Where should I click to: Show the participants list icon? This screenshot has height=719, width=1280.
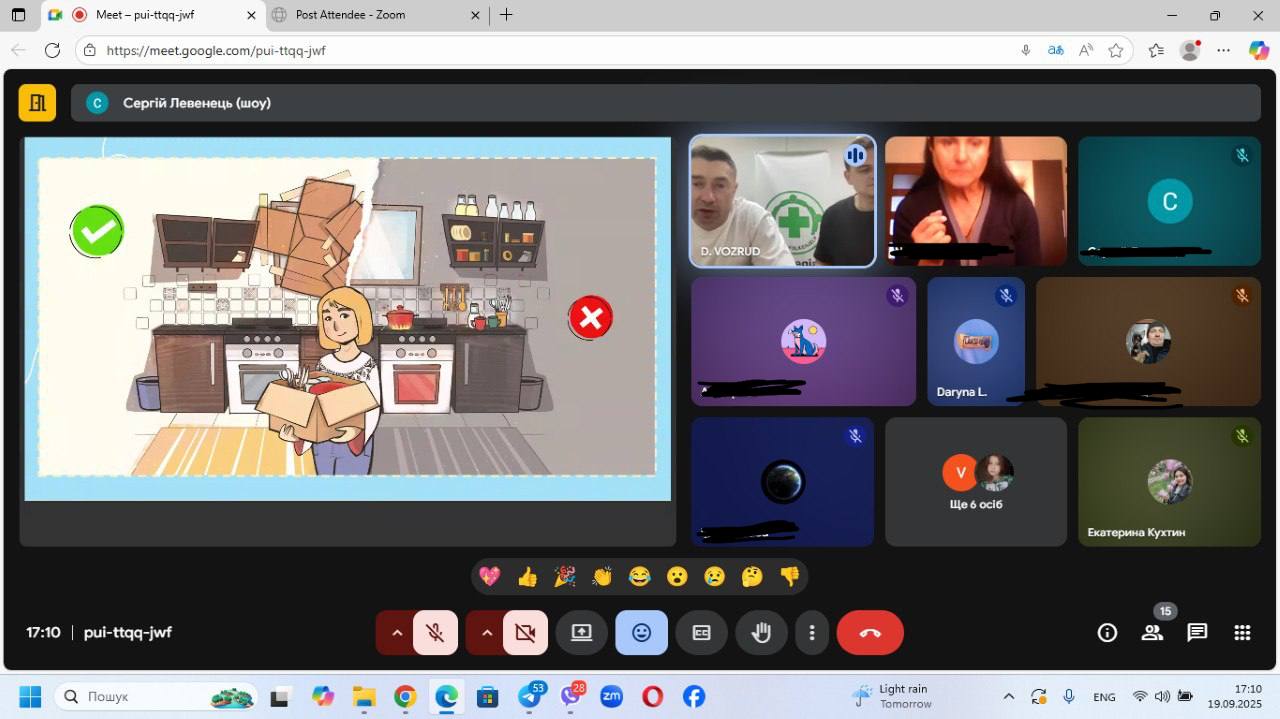(x=1152, y=632)
